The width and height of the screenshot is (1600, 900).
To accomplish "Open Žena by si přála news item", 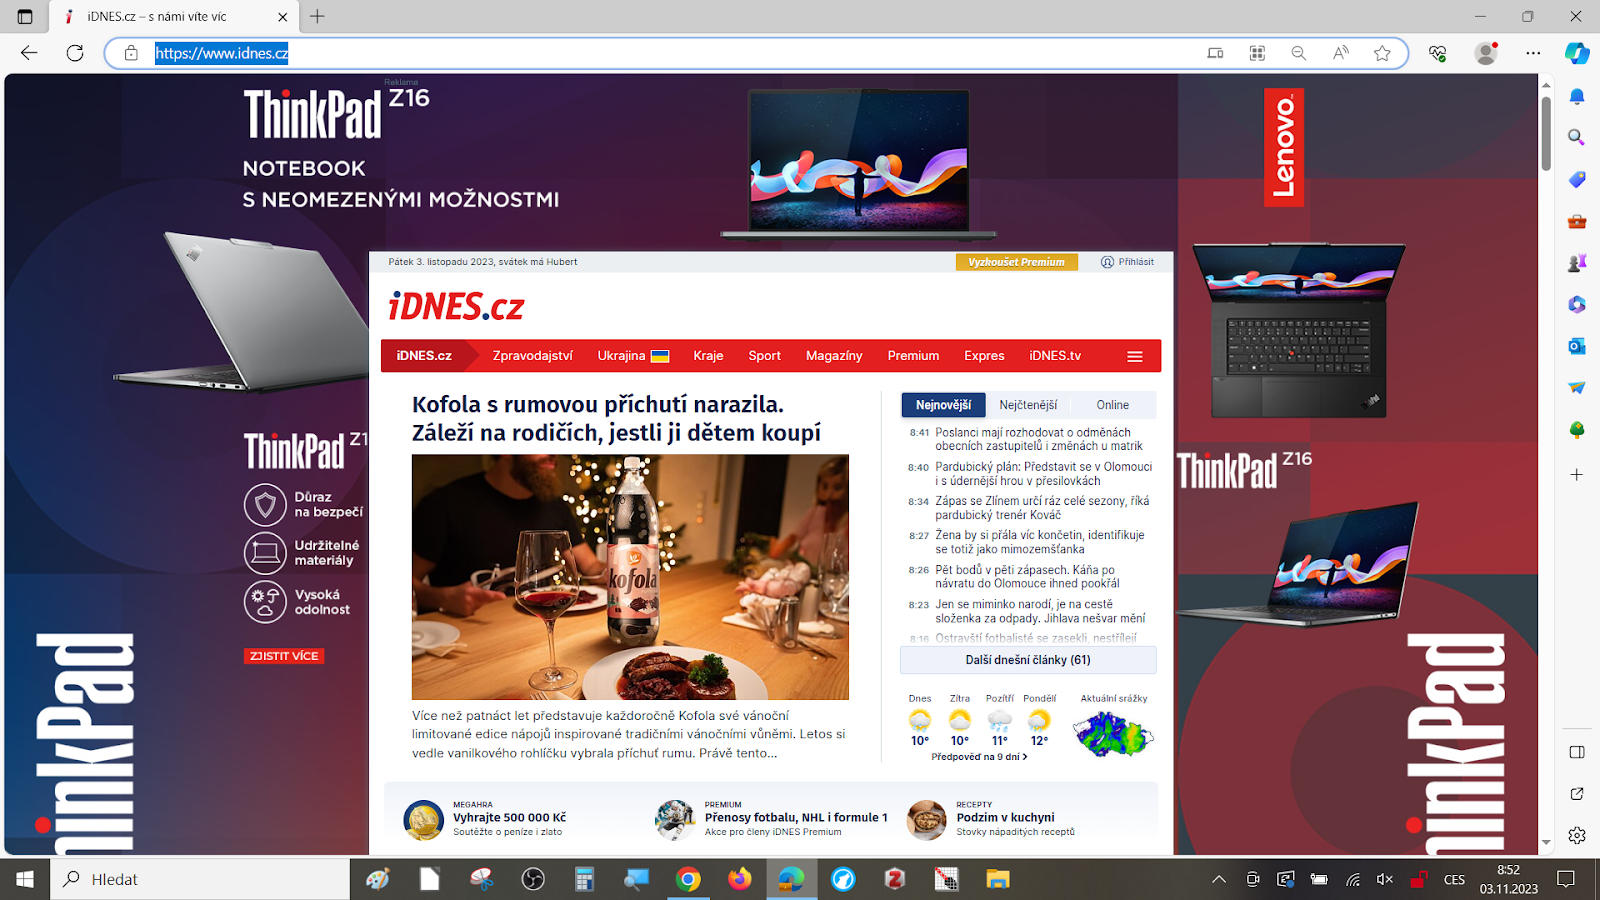I will coord(1039,542).
